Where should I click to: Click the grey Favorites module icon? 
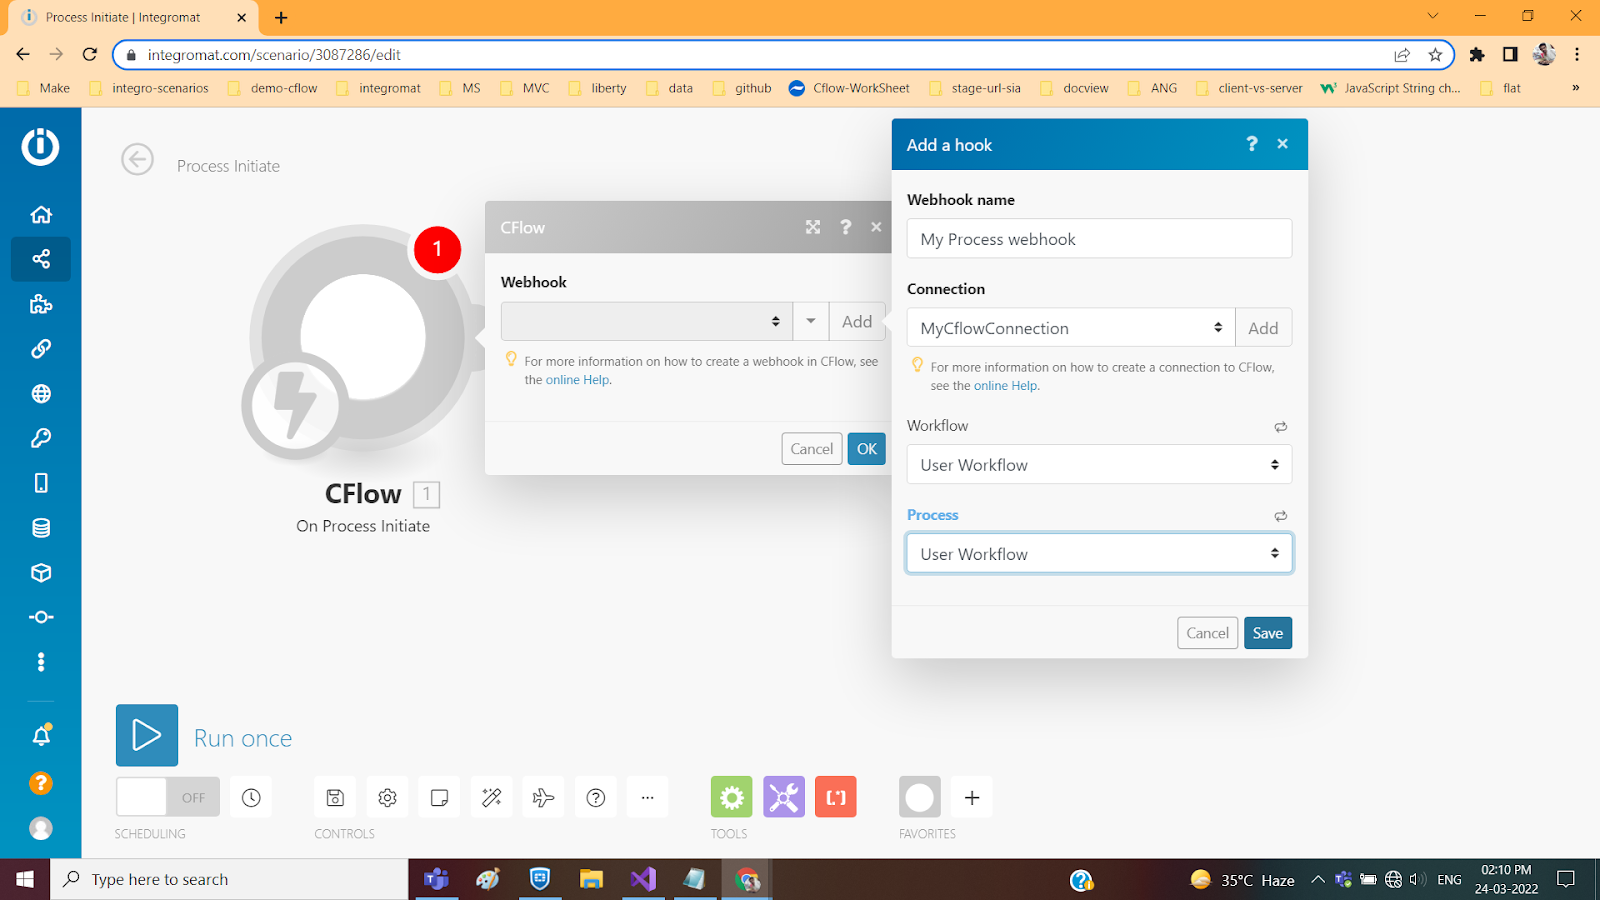click(x=920, y=797)
